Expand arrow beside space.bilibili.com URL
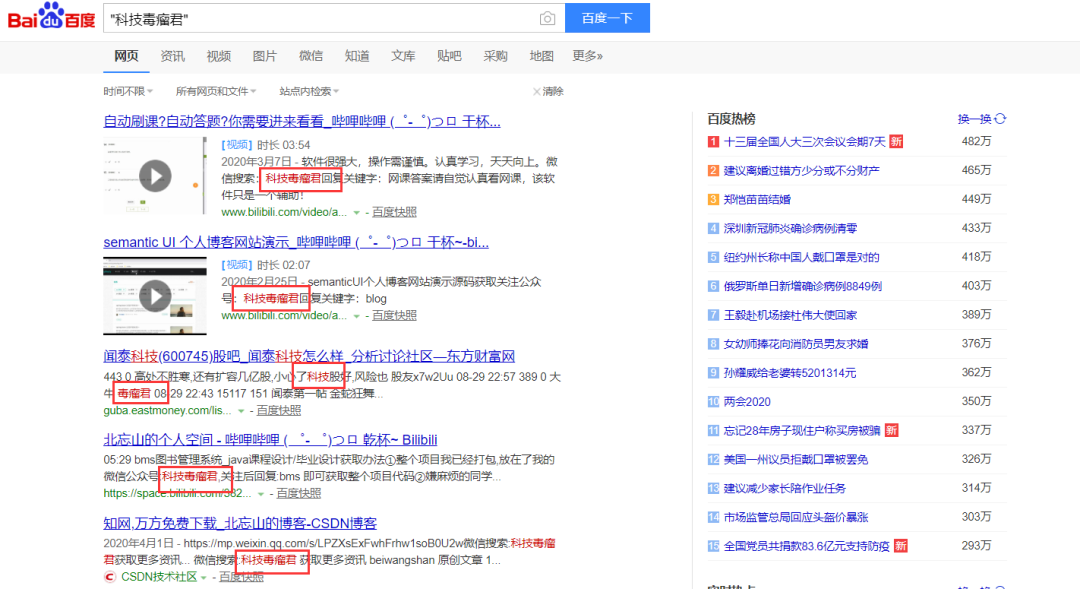This screenshot has width=1080, height=589. (x=260, y=494)
